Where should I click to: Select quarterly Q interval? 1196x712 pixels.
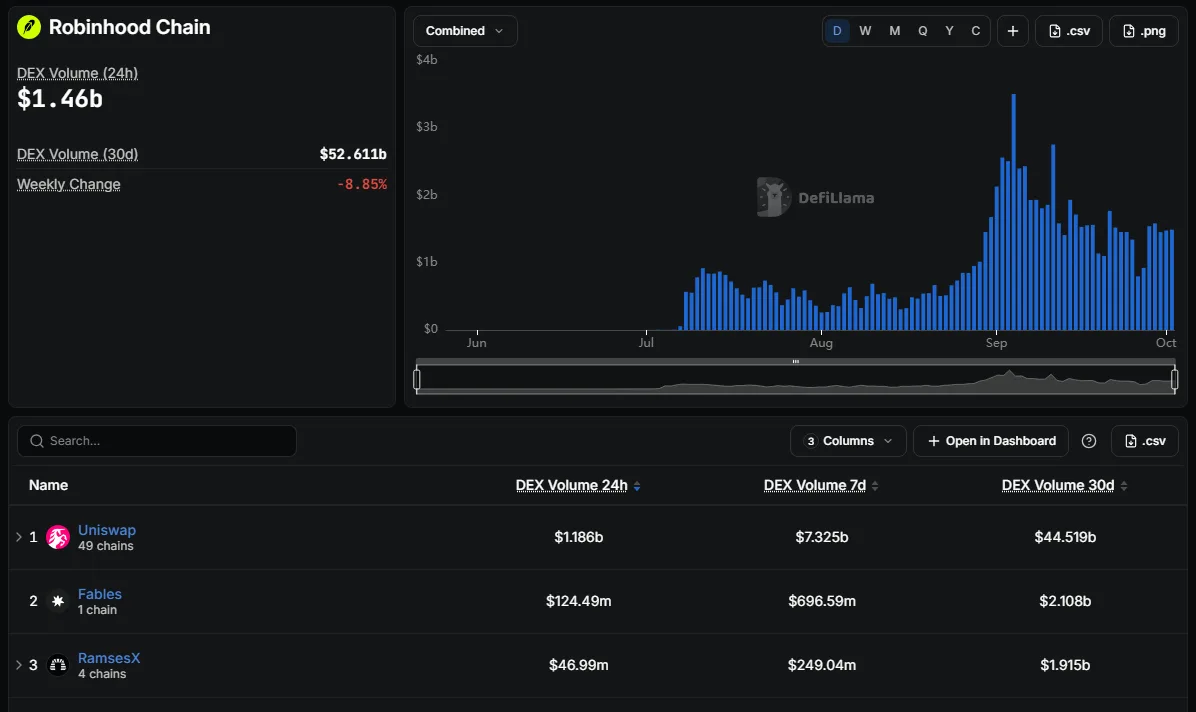[x=923, y=31]
